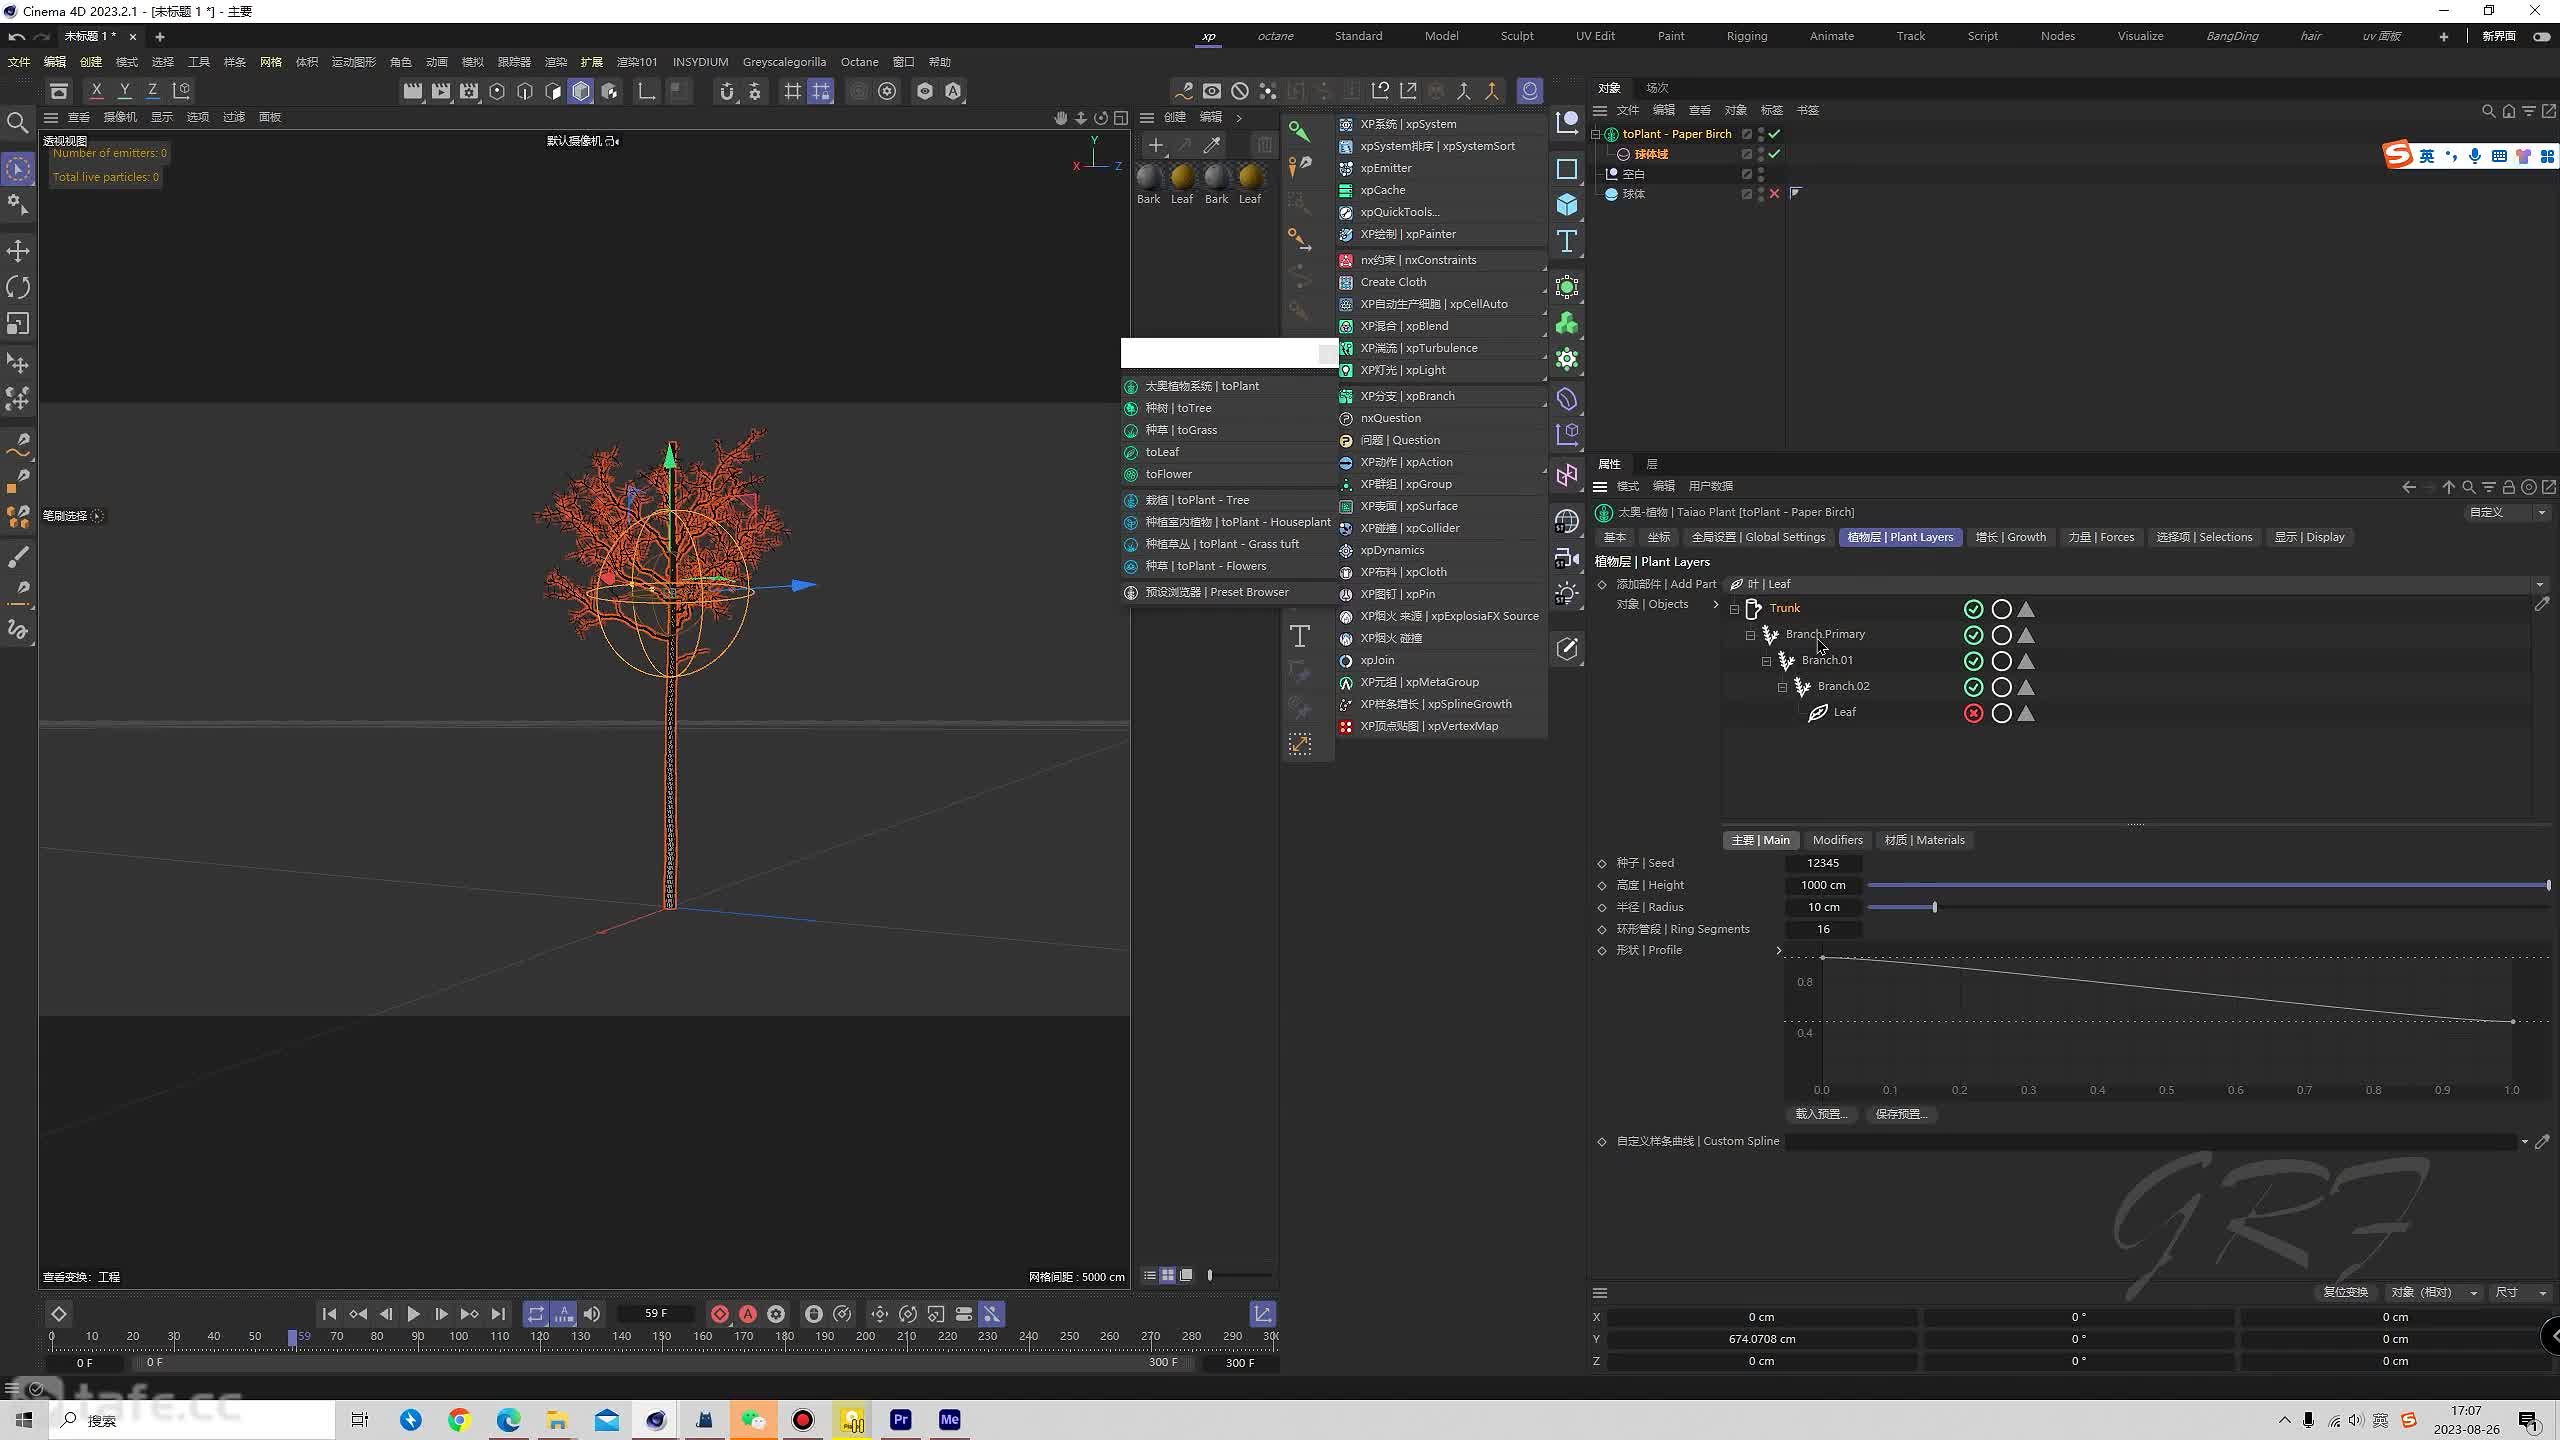This screenshot has width=2560, height=1440.
Task: Toggle the toPlant - Paper Birch green checkmark
Action: 1774,134
